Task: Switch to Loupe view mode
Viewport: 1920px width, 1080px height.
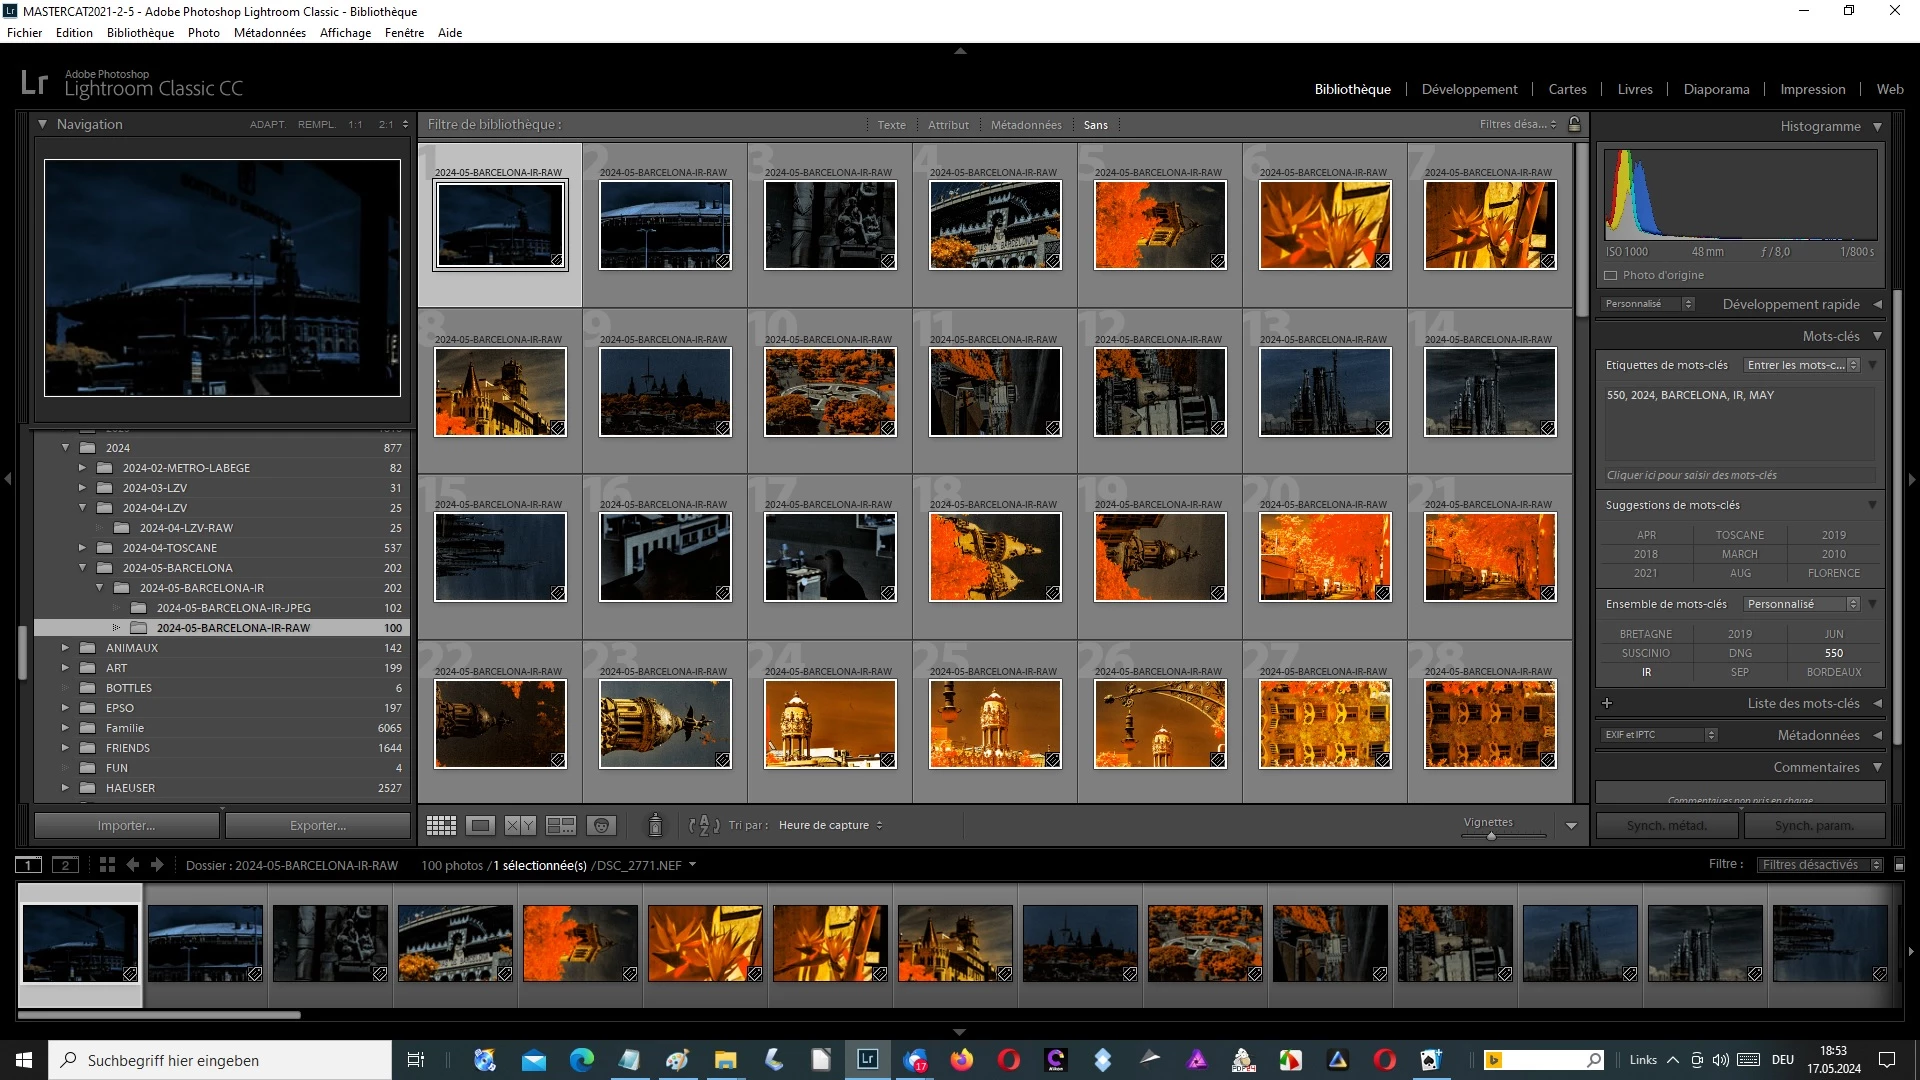Action: pos(481,825)
